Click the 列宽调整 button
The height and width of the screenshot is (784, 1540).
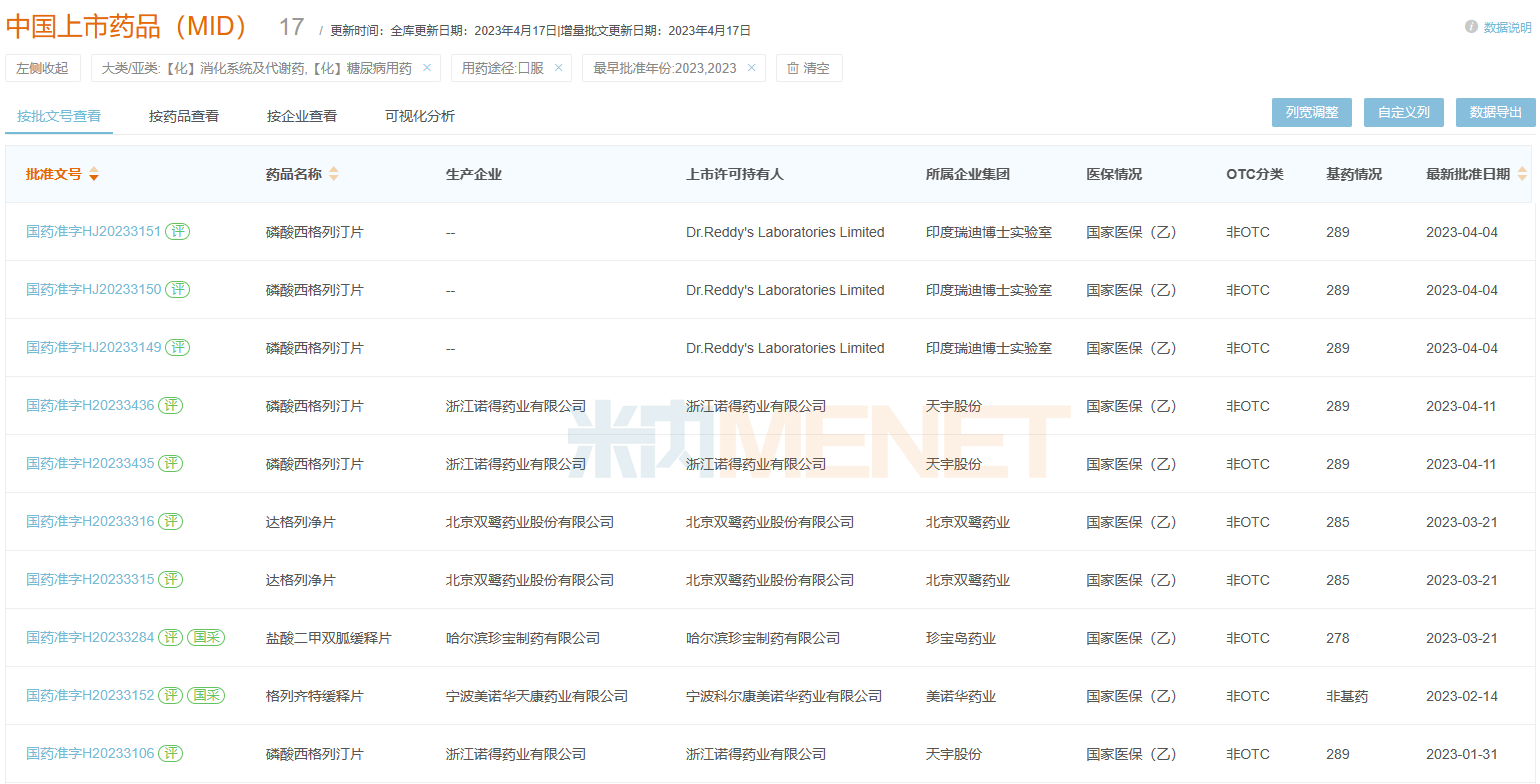click(x=1312, y=113)
